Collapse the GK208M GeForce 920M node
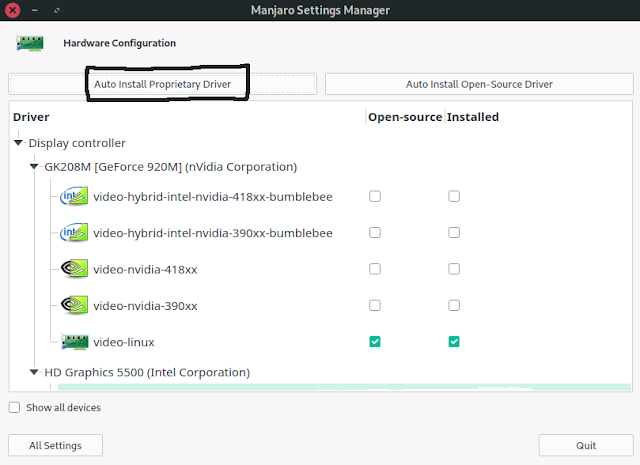Image resolution: width=640 pixels, height=465 pixels. pos(34,167)
